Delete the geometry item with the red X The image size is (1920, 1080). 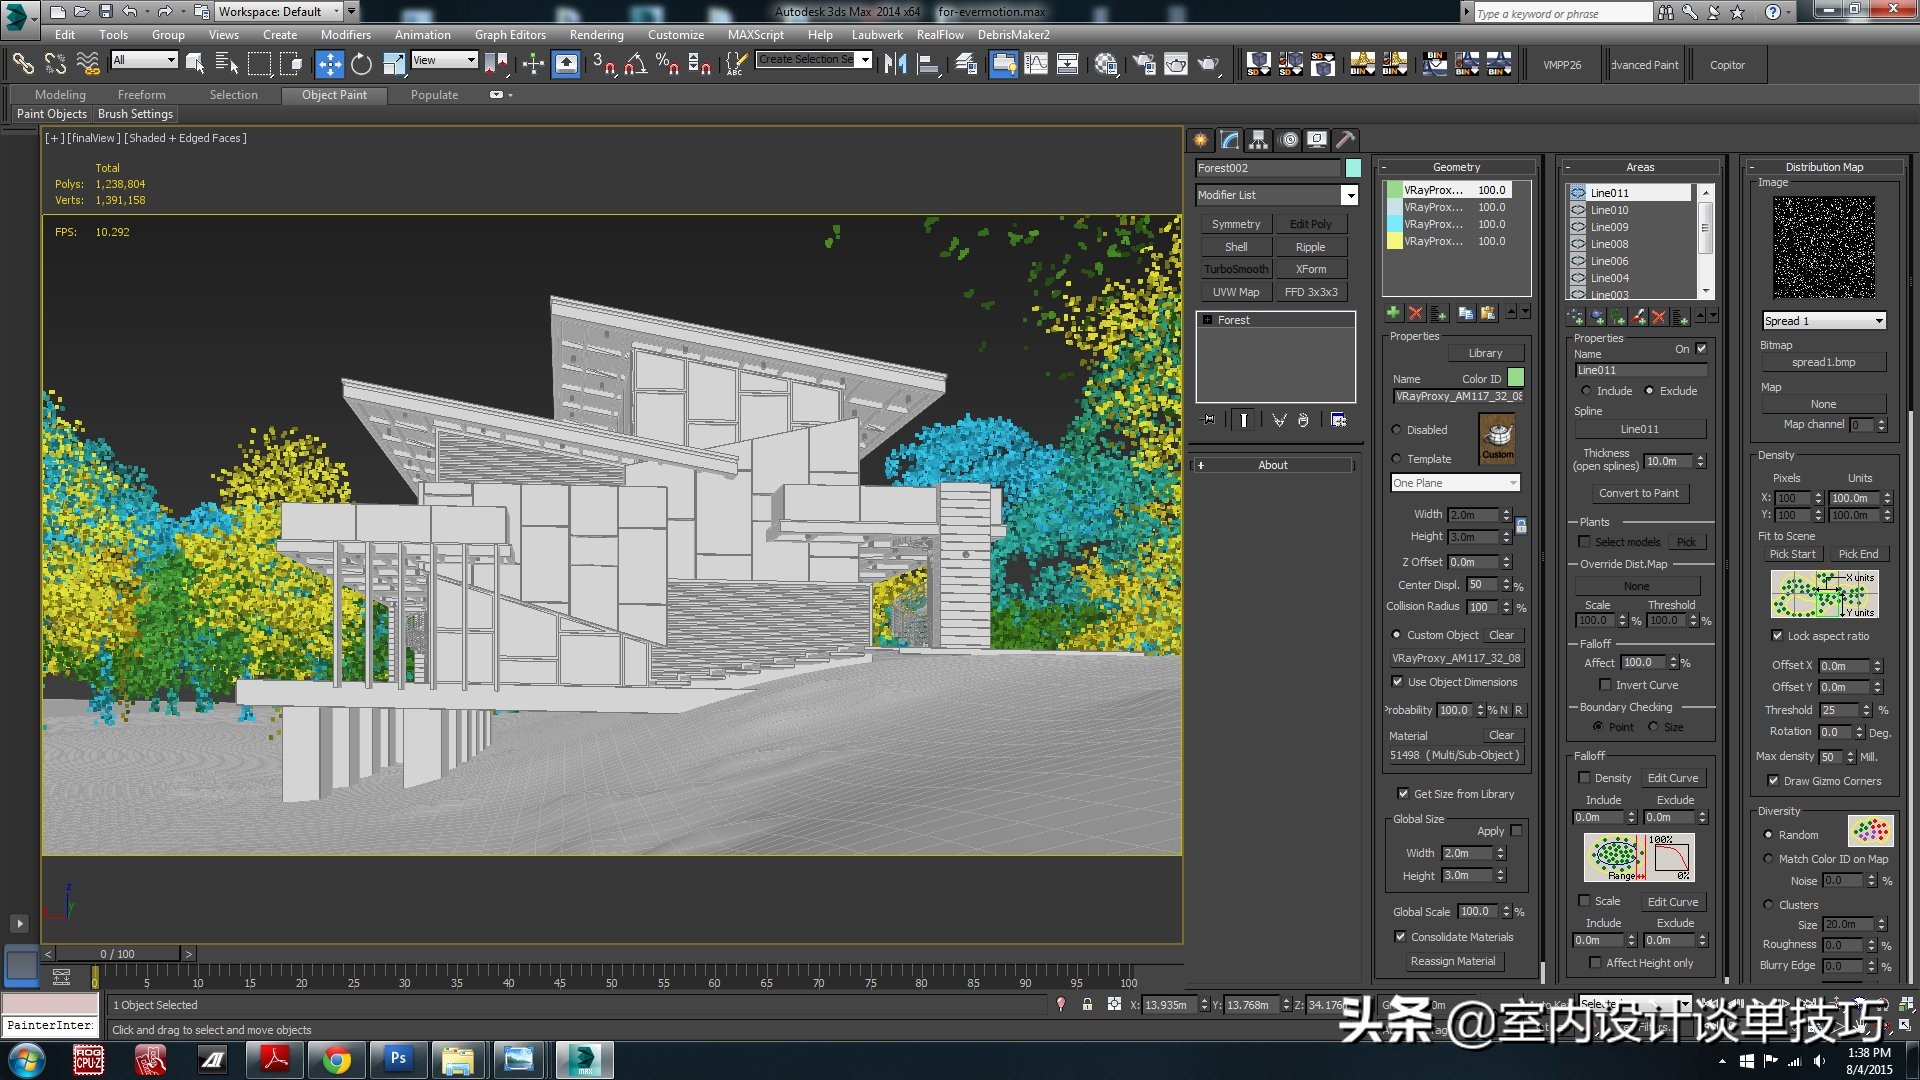pos(1415,314)
